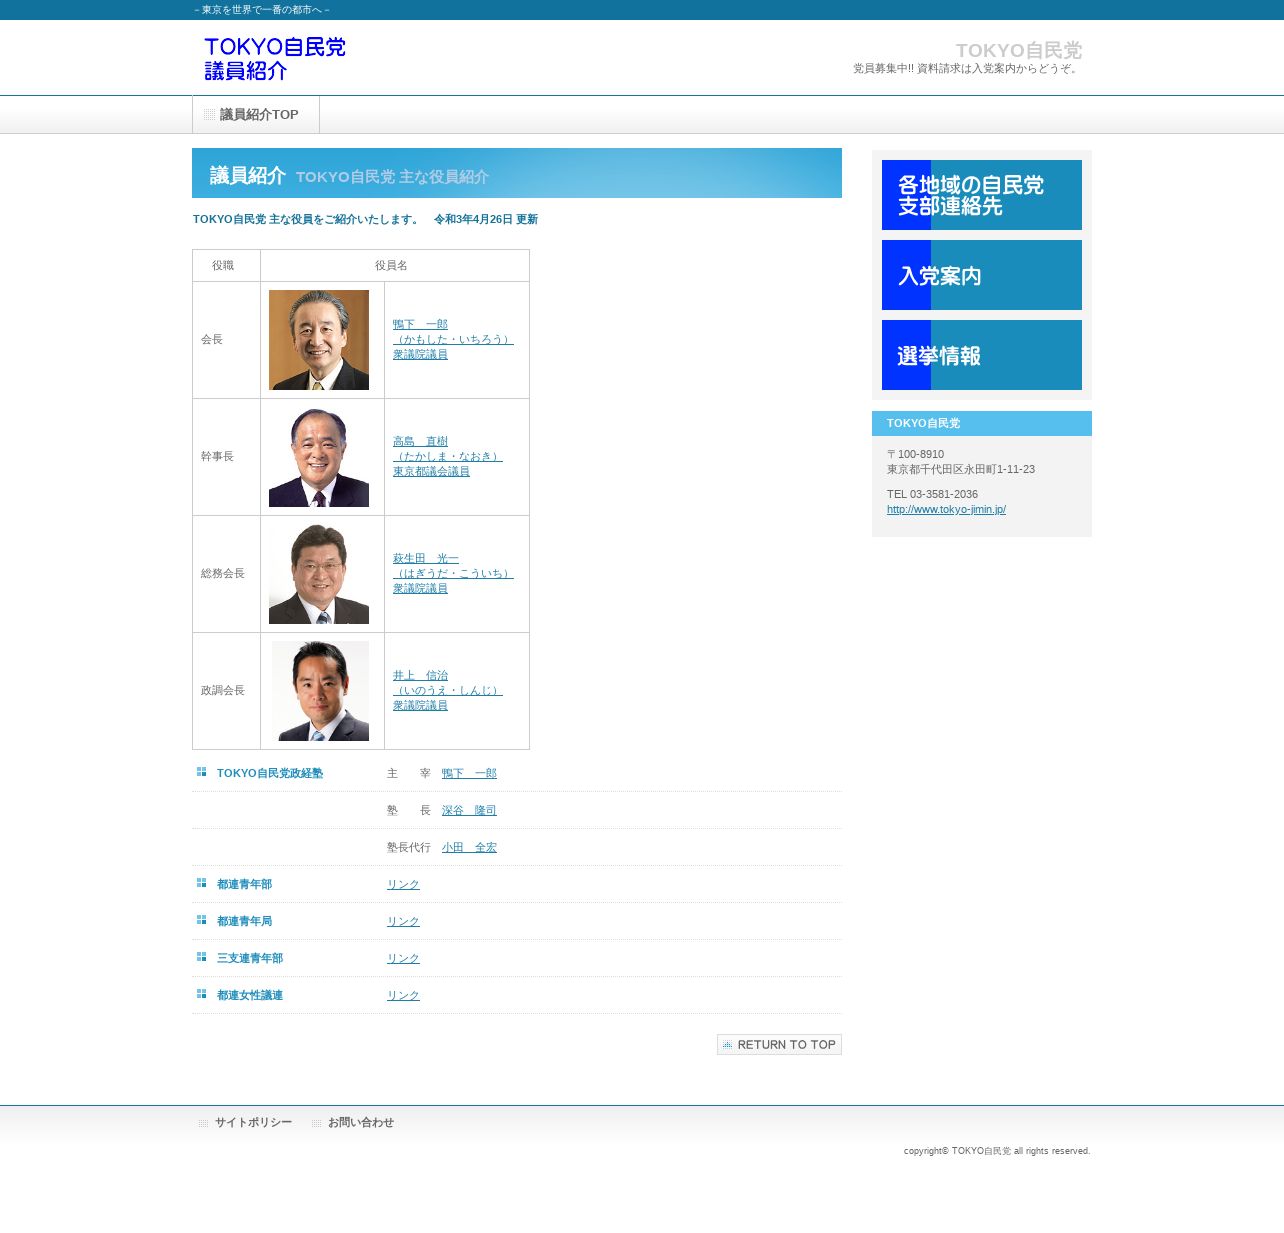
Task: Open the 入党案内 banner
Action: [x=982, y=275]
